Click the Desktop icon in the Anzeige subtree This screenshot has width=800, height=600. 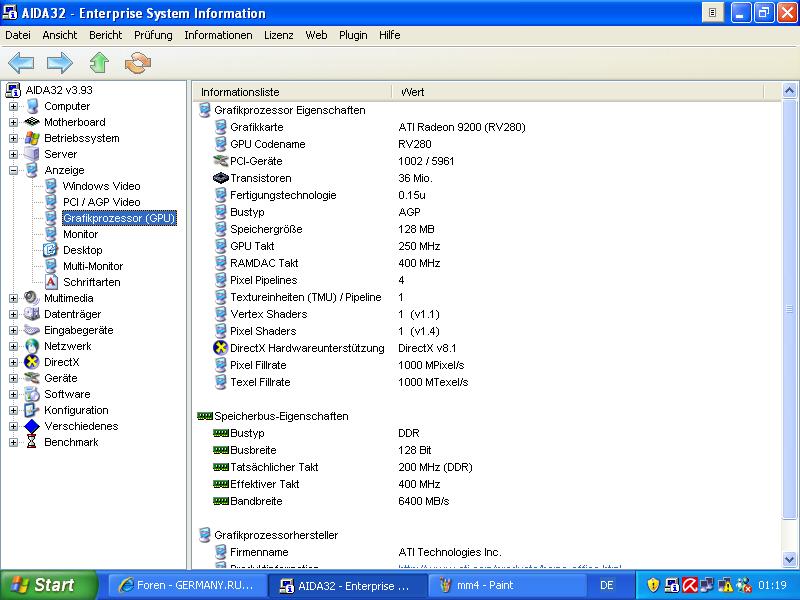click(51, 250)
